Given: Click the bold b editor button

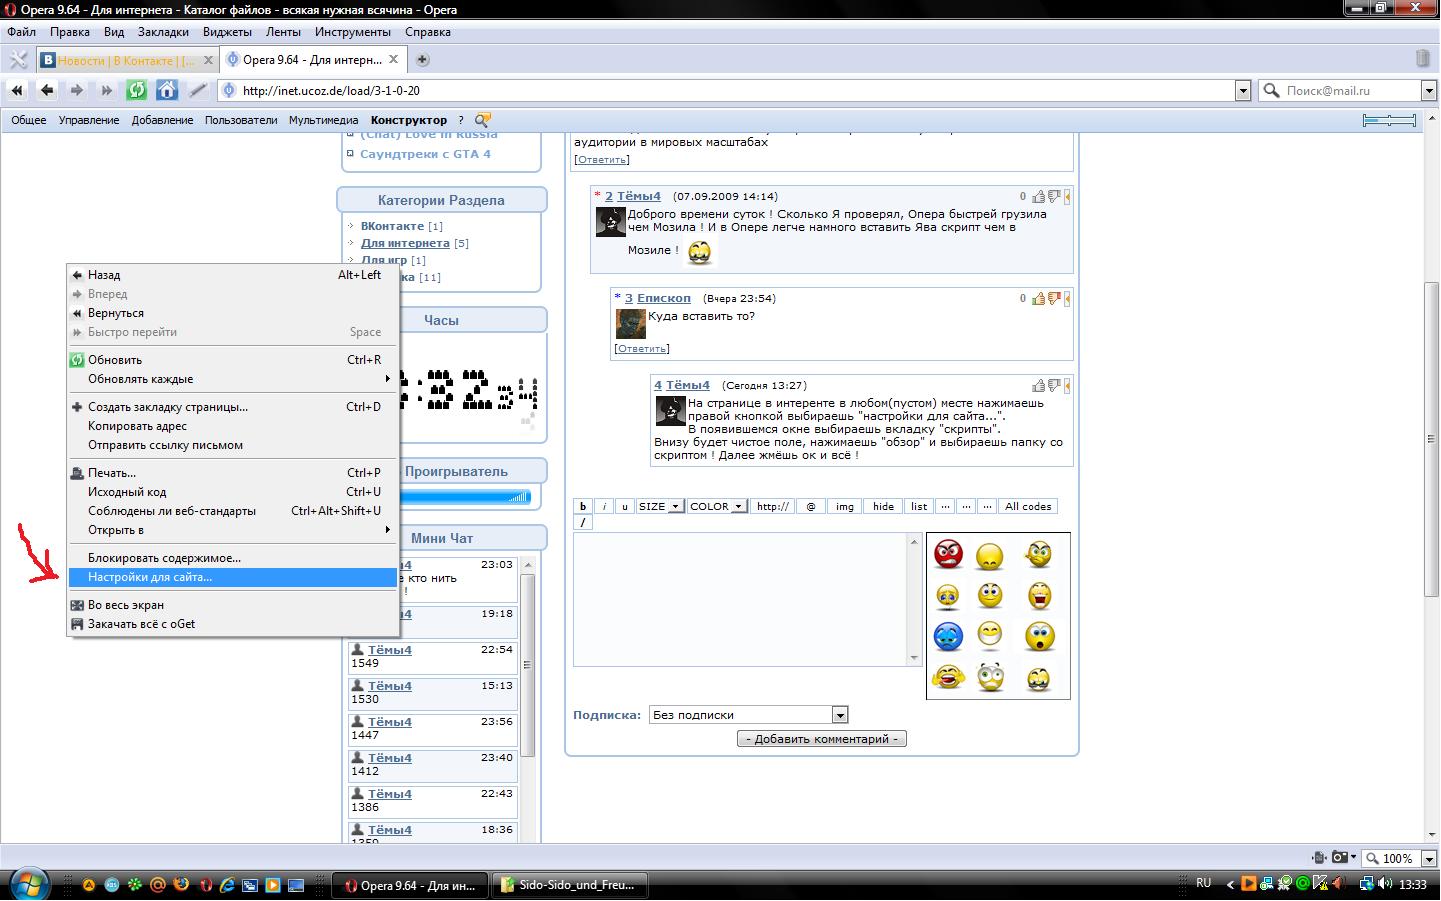Looking at the screenshot, I should [582, 506].
